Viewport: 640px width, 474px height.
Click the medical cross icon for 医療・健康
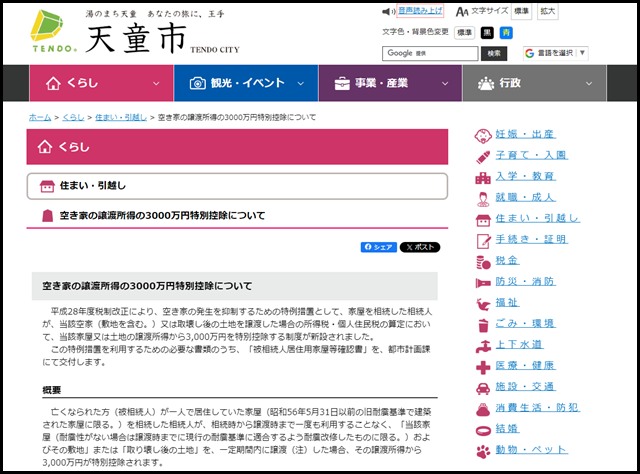tap(483, 368)
